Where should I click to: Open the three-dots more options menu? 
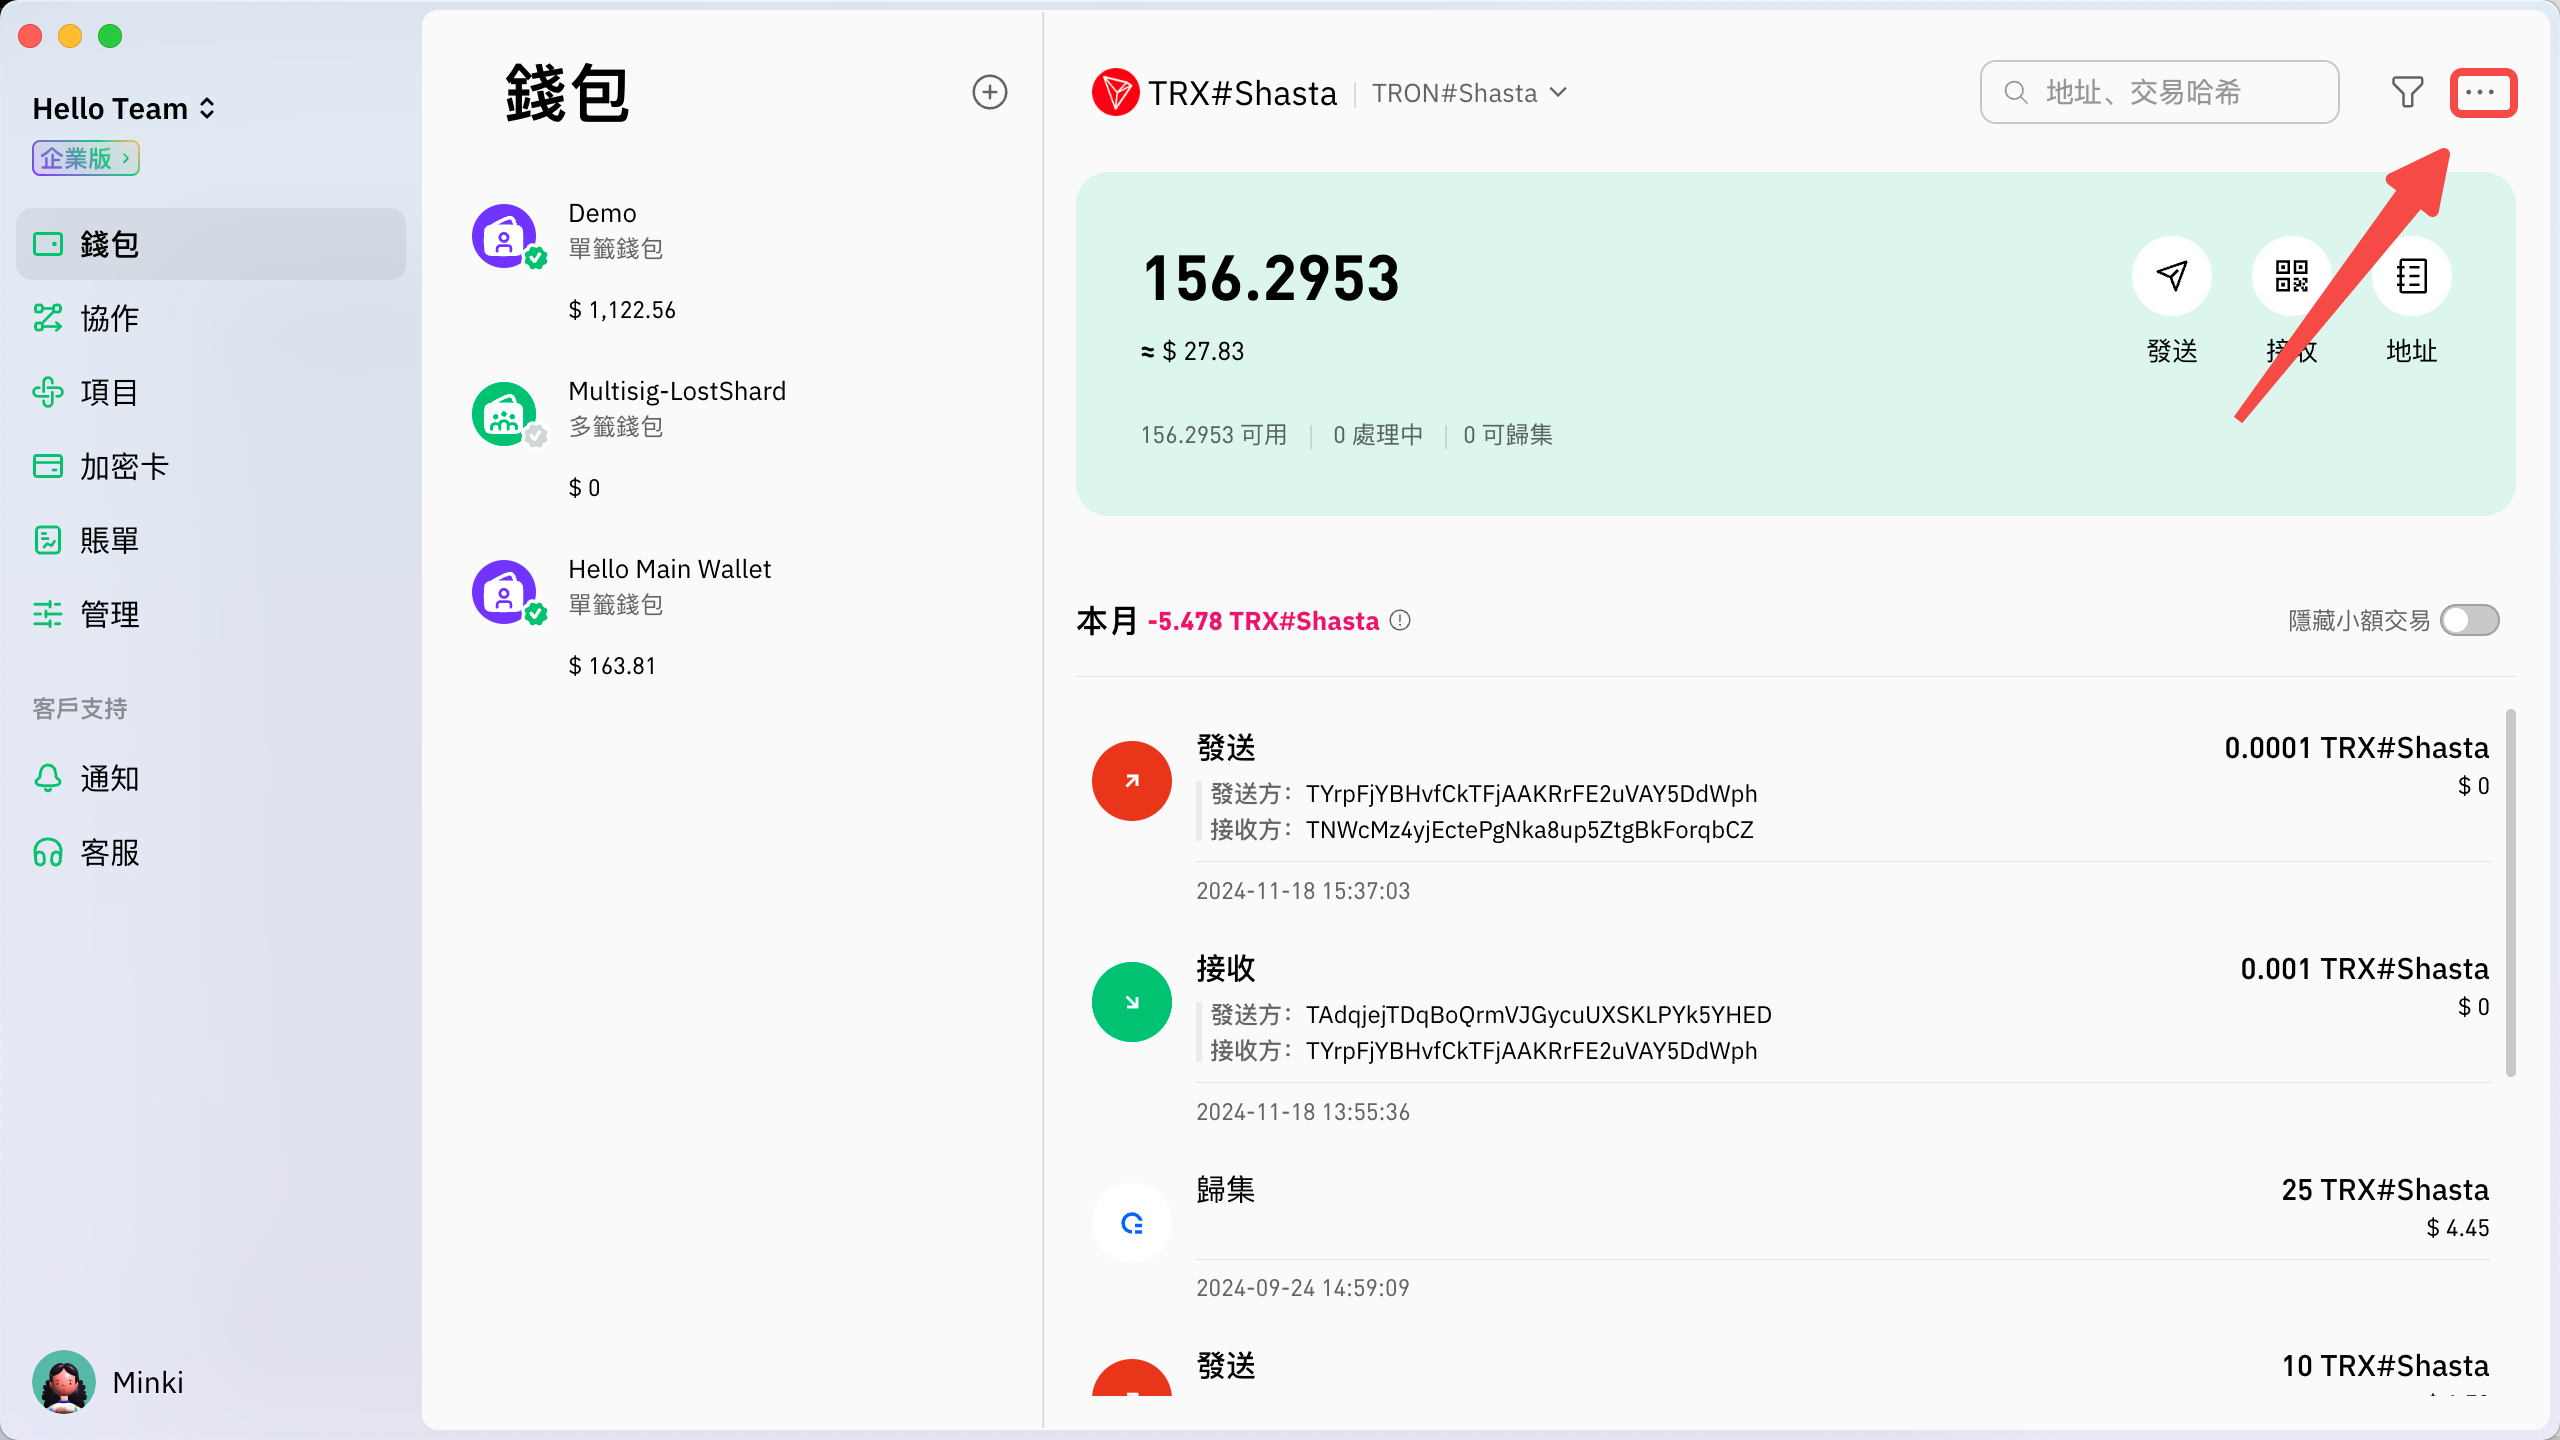tap(2482, 92)
